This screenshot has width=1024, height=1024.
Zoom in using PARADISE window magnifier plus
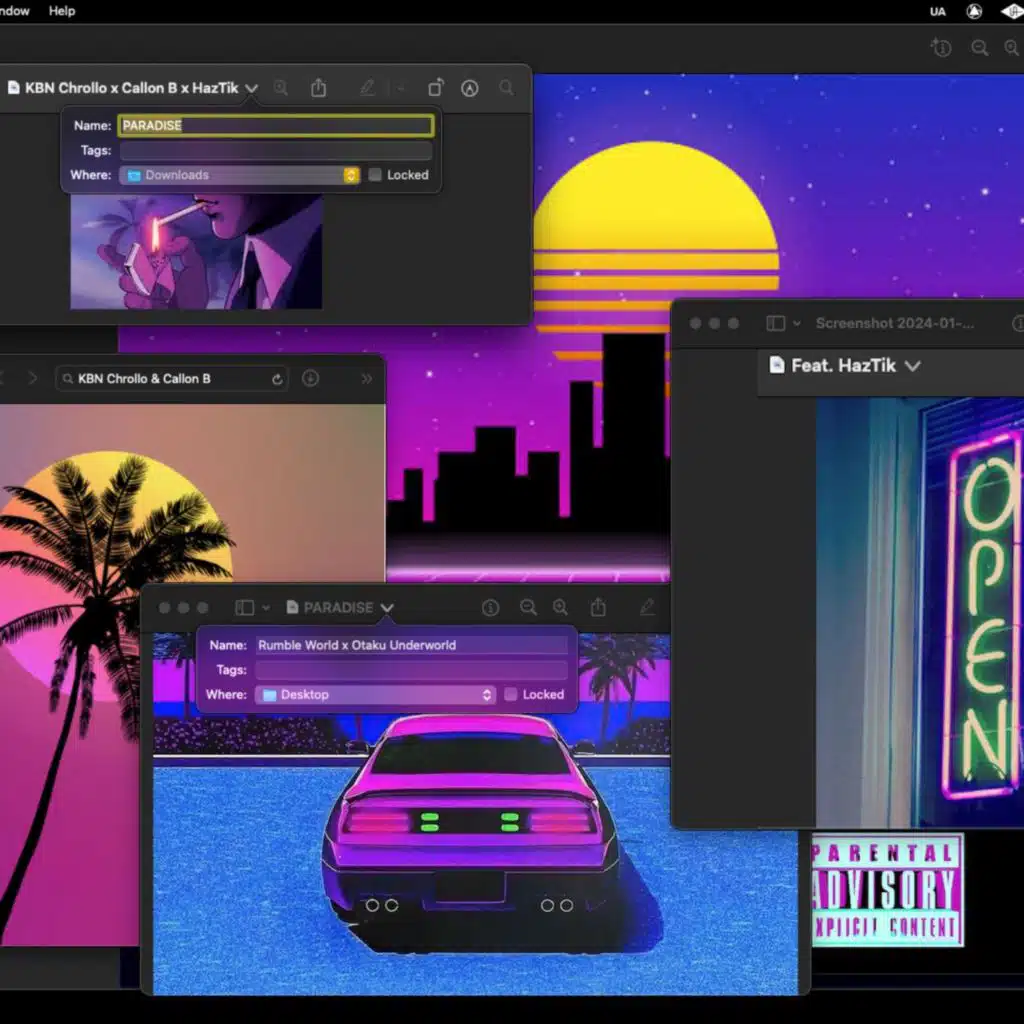560,608
